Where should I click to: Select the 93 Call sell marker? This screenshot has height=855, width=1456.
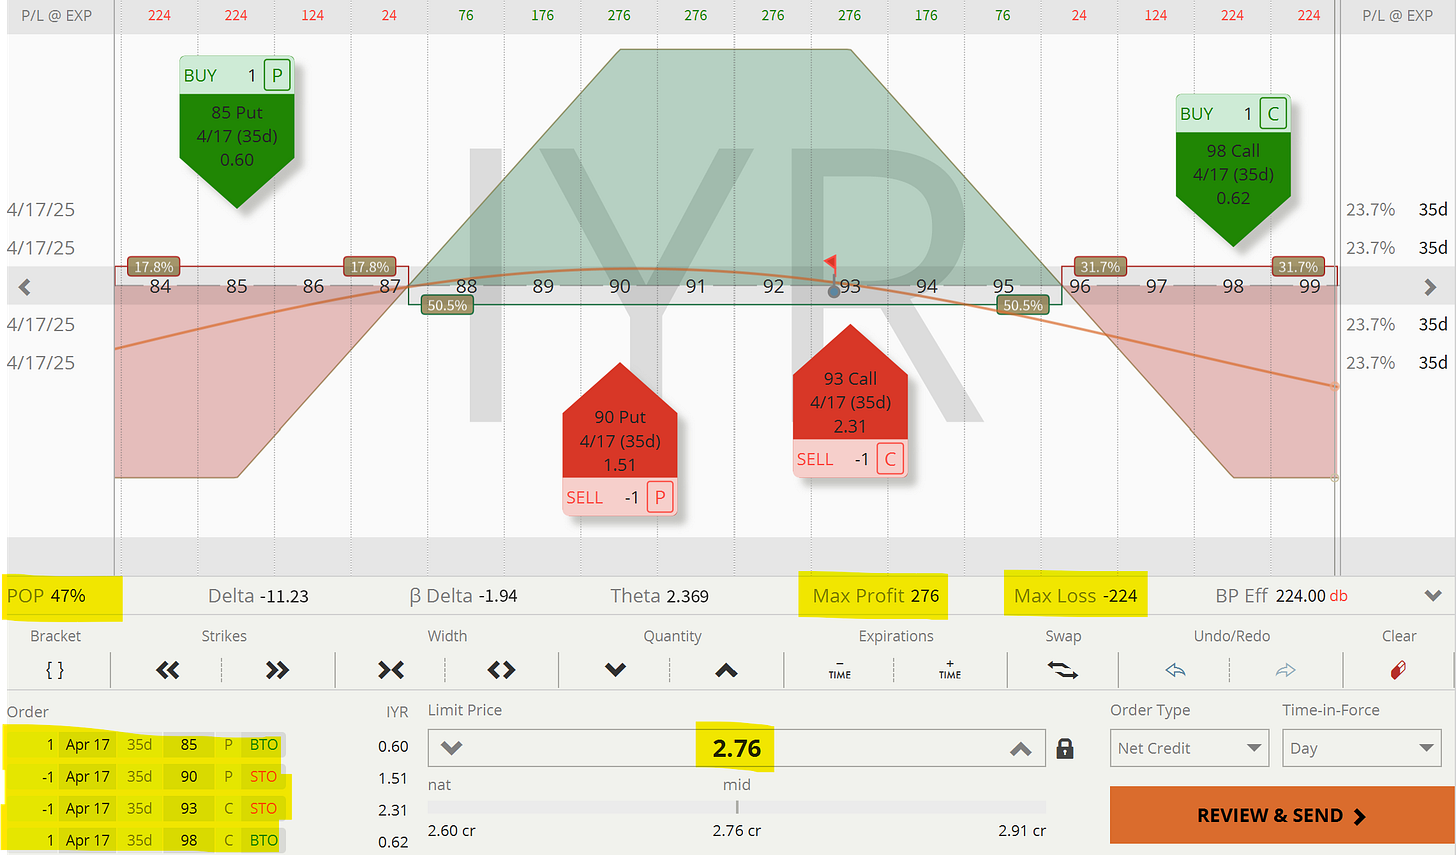pos(850,401)
